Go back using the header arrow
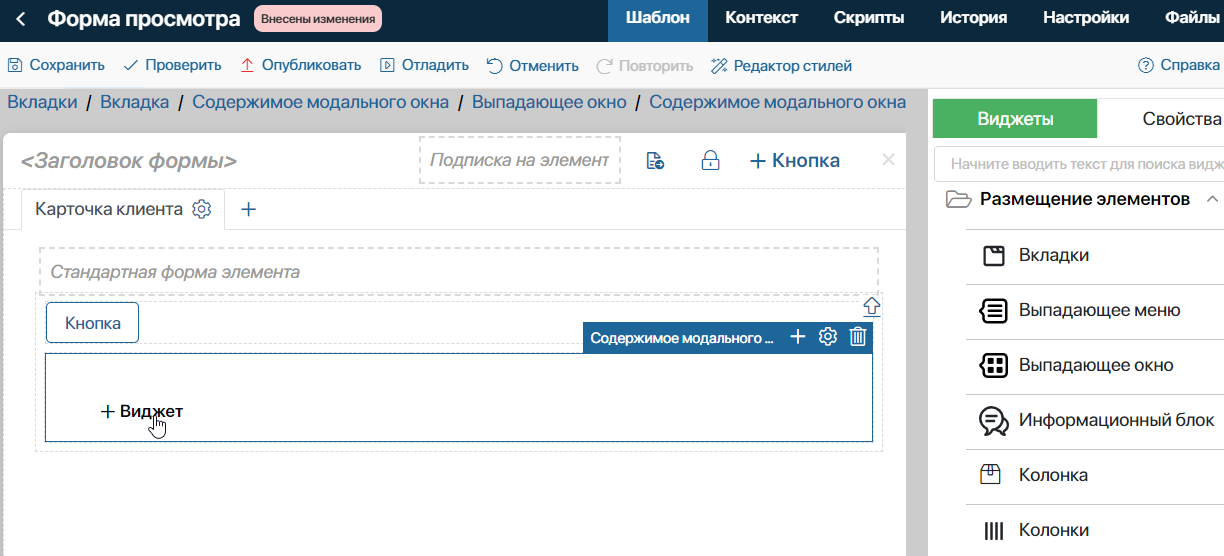This screenshot has width=1224, height=556. pos(21,19)
